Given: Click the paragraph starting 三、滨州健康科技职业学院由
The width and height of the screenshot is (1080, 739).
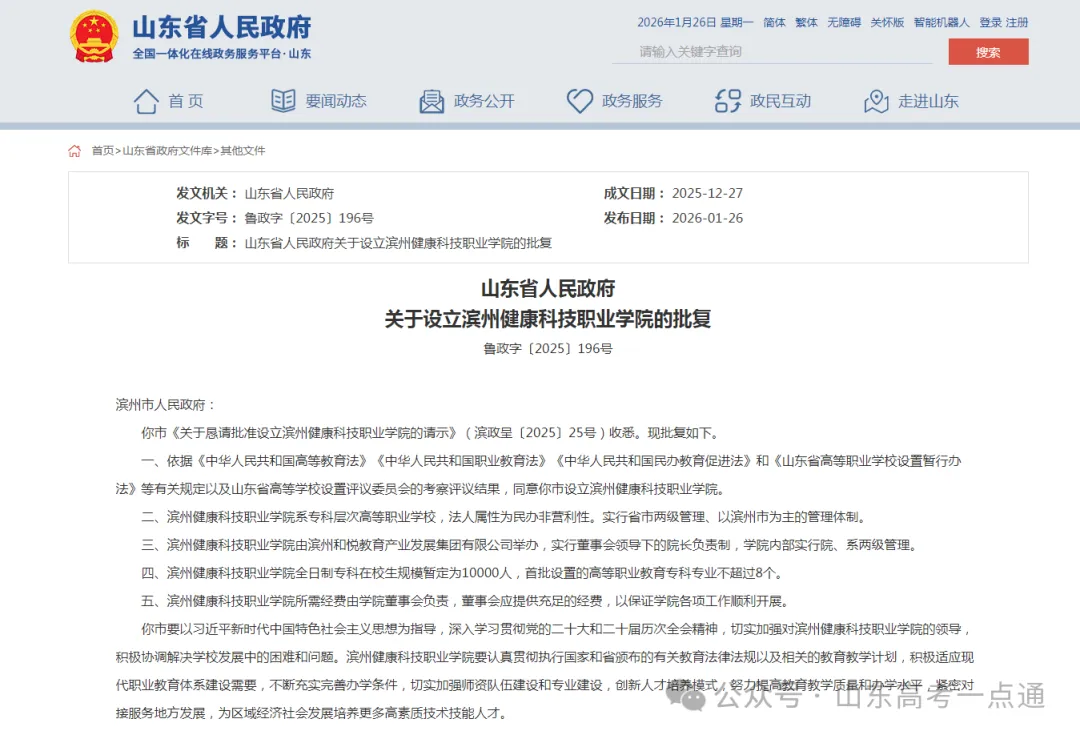Looking at the screenshot, I should [x=530, y=545].
